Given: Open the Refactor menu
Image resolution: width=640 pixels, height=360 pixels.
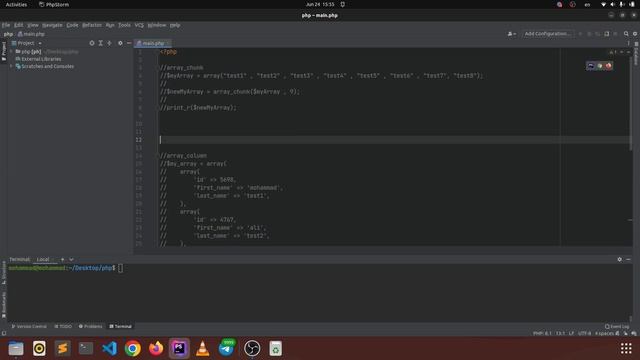Looking at the screenshot, I should tap(92, 25).
